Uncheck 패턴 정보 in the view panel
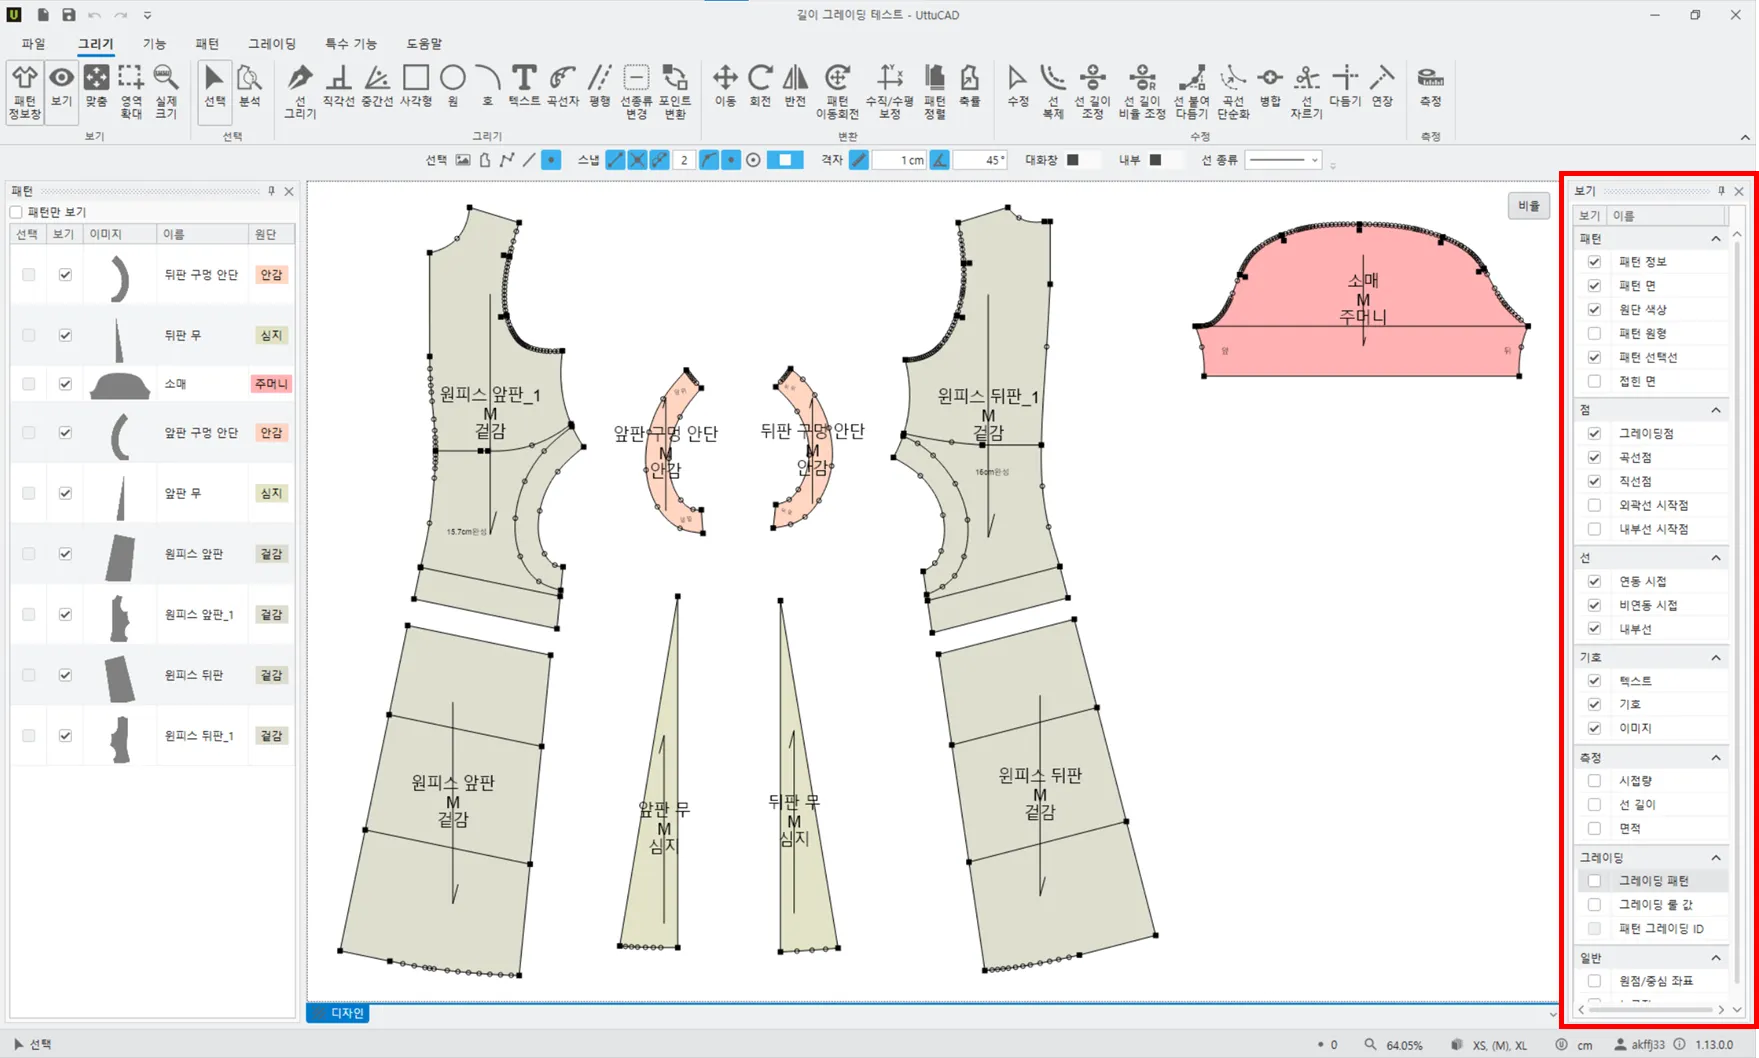1759x1058 pixels. [x=1594, y=262]
